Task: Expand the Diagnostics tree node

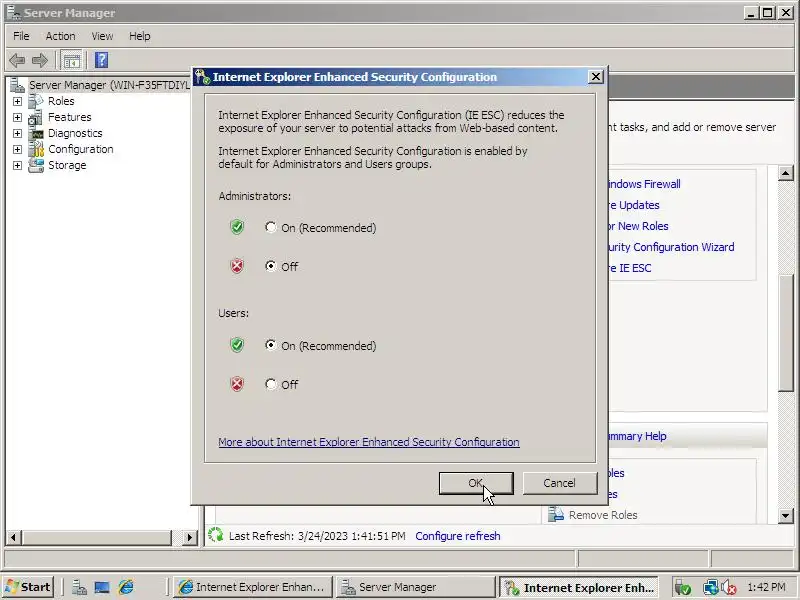Action: pos(17,134)
